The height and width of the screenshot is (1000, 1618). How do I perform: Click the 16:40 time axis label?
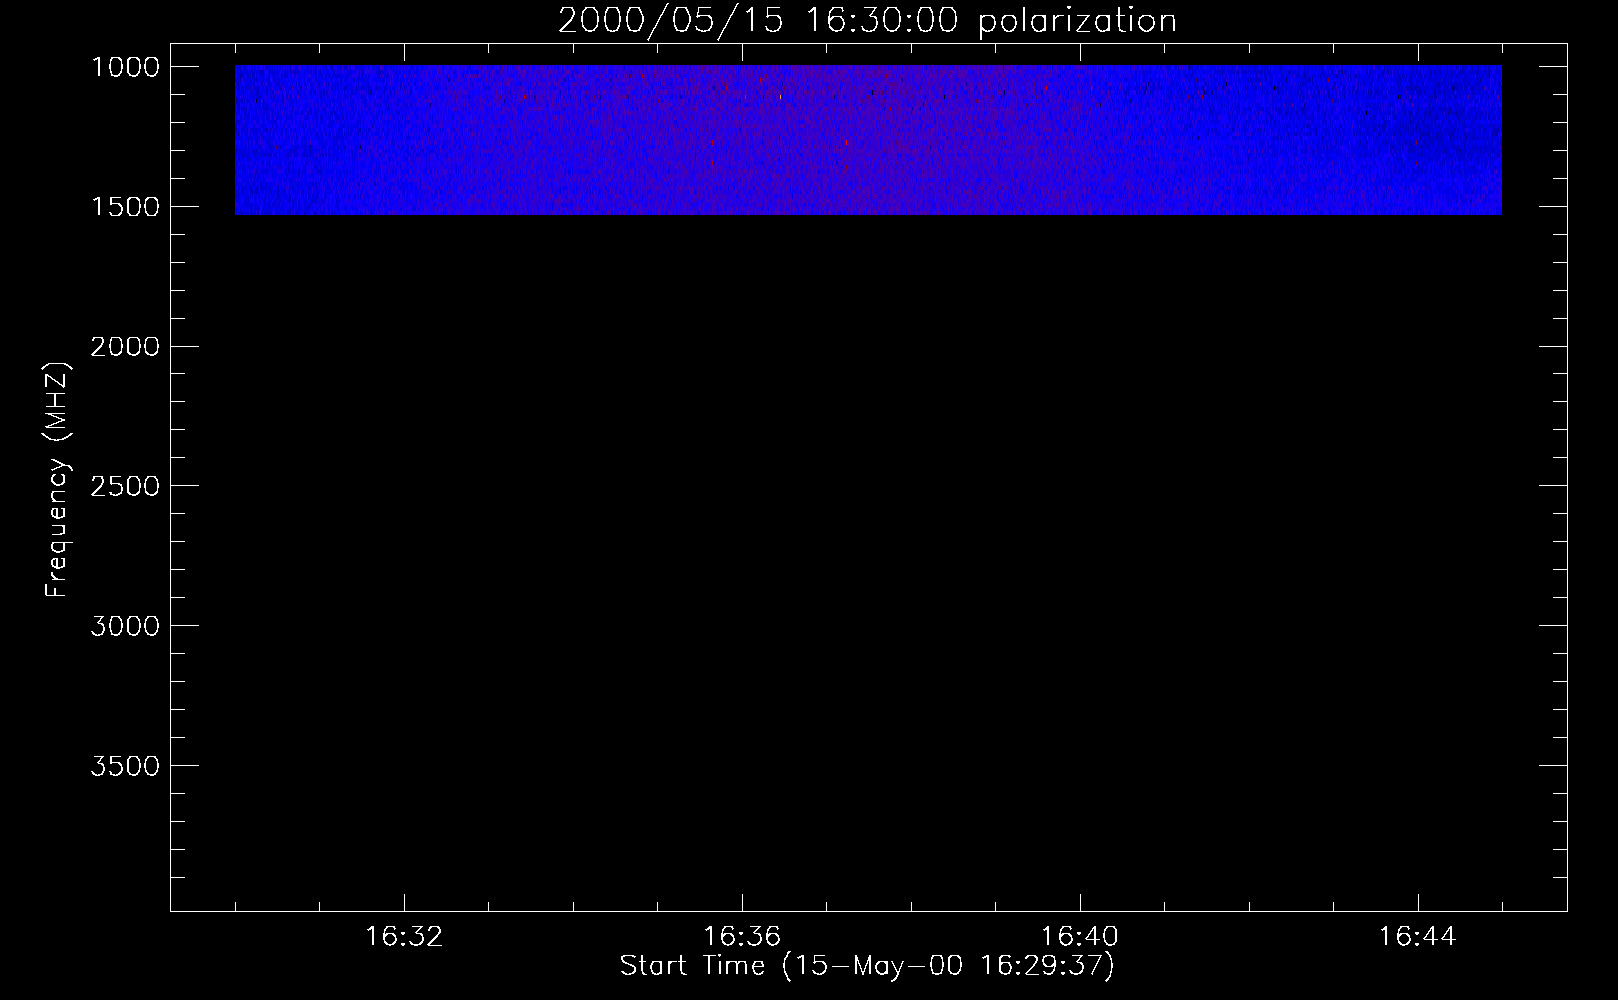pos(1080,937)
